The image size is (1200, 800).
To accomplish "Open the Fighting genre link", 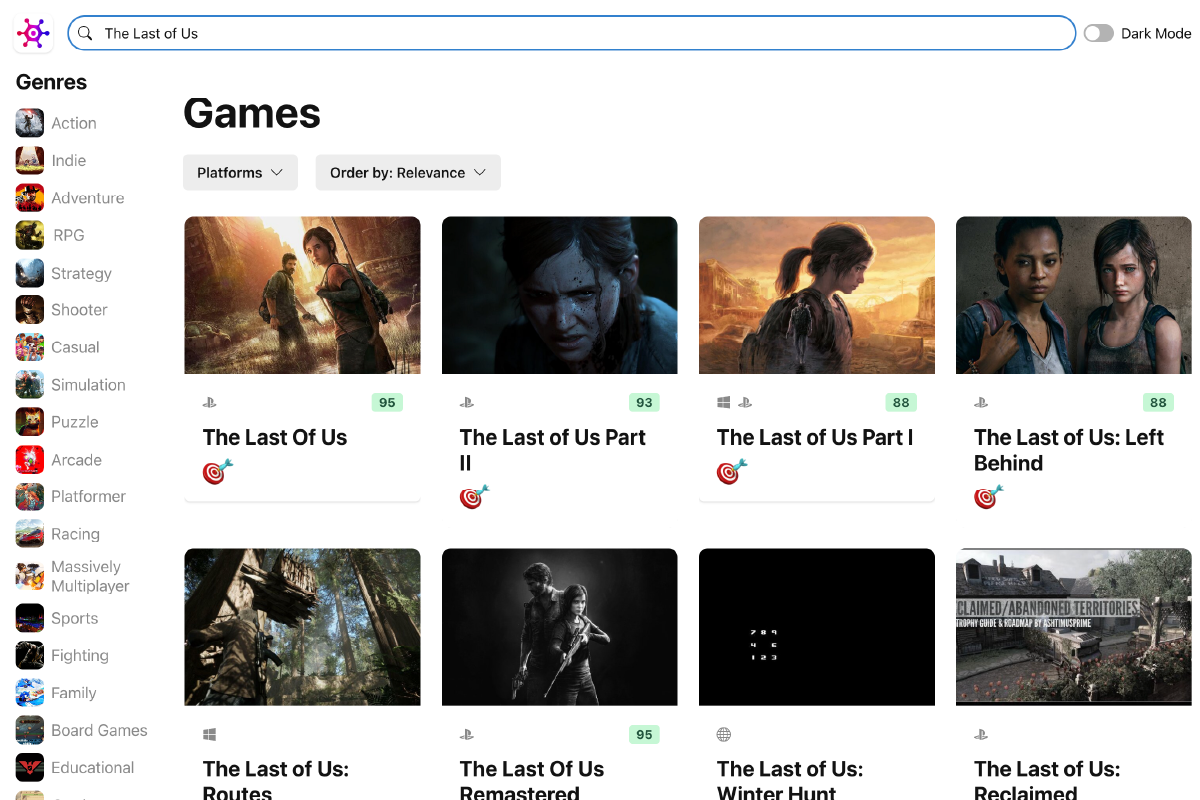I will (80, 656).
